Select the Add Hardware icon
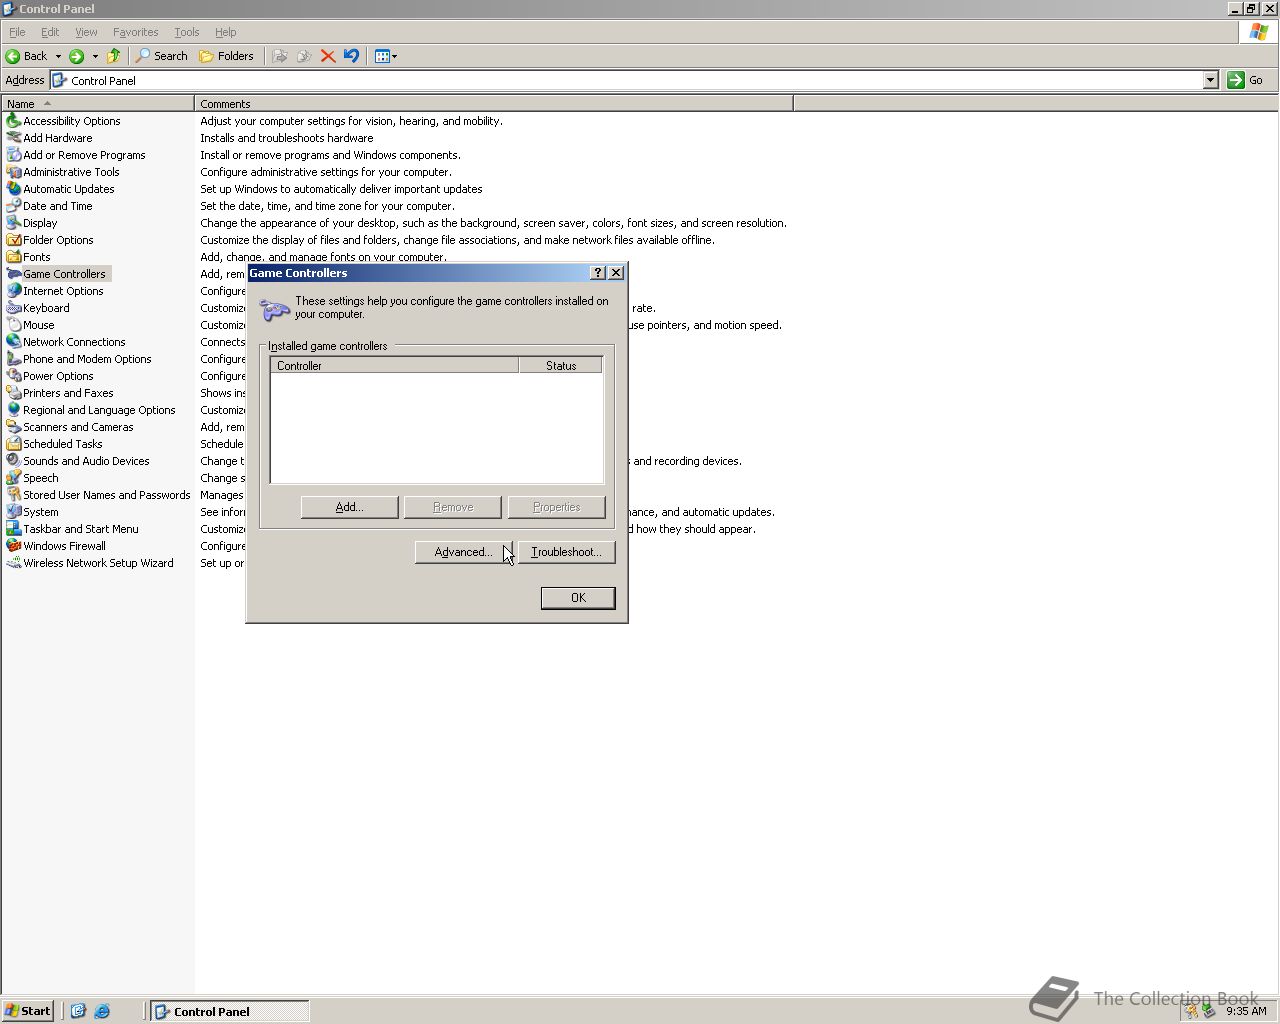The width and height of the screenshot is (1280, 1024). click(x=13, y=138)
